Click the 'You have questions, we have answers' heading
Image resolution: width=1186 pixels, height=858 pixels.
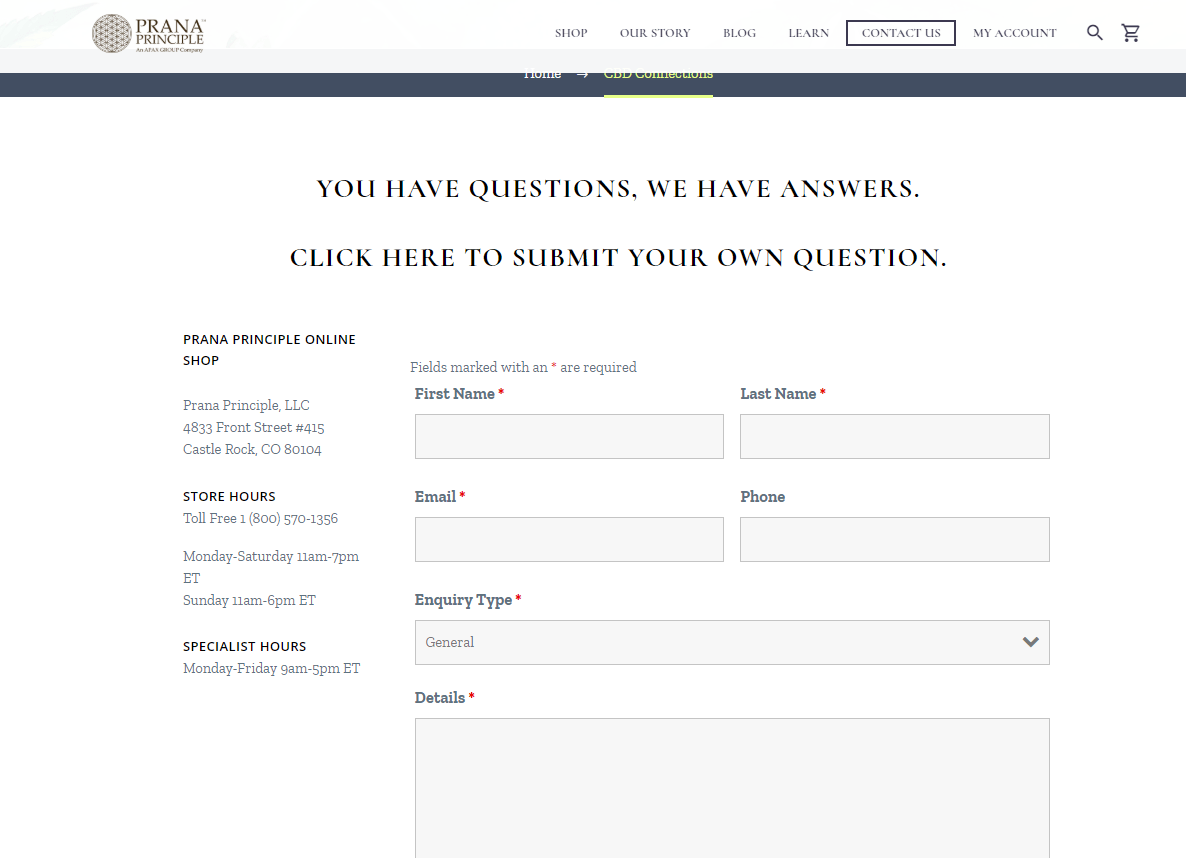pos(618,189)
